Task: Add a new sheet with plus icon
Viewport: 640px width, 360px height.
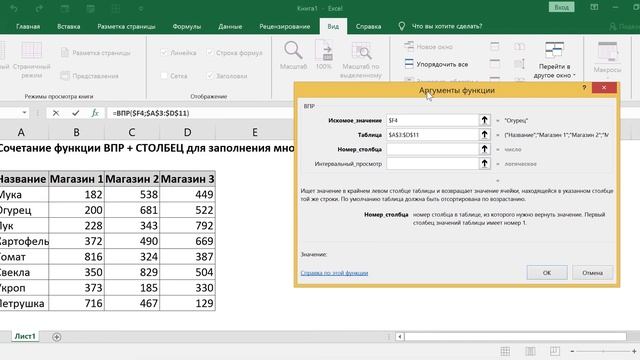Action: 57,337
